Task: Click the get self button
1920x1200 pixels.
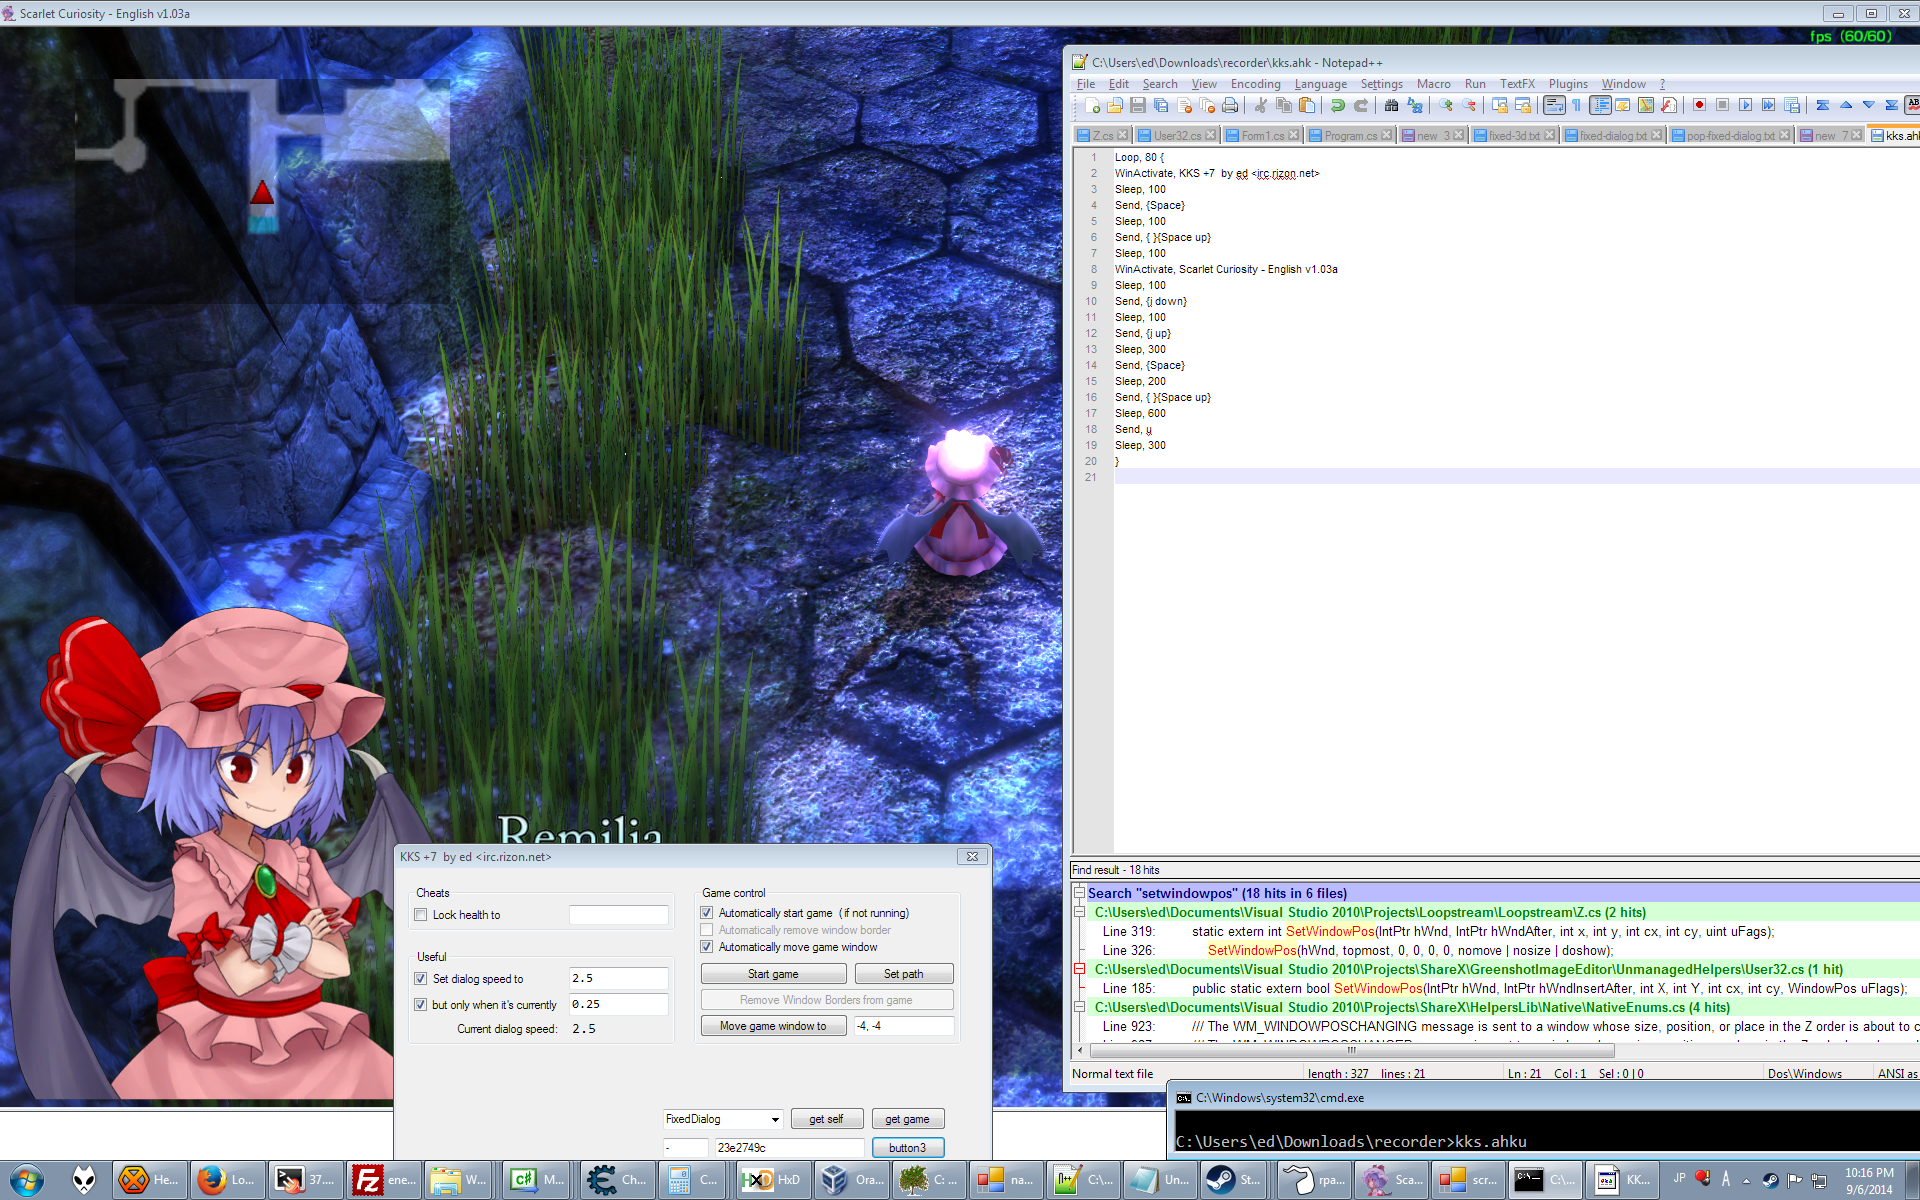Action: point(826,1119)
